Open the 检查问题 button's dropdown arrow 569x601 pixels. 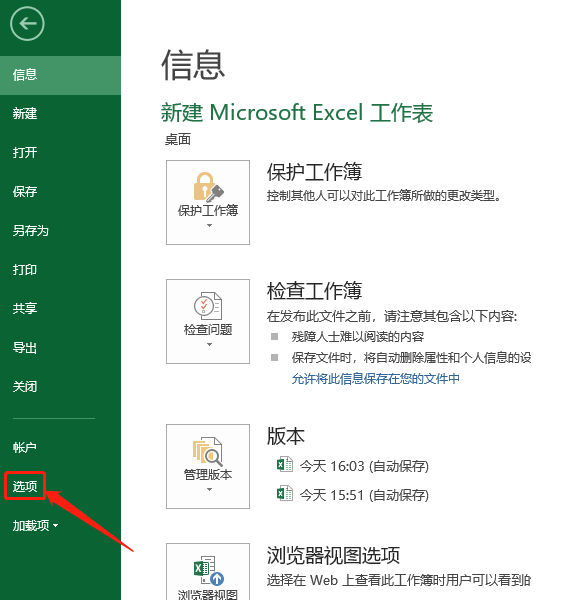click(209, 344)
